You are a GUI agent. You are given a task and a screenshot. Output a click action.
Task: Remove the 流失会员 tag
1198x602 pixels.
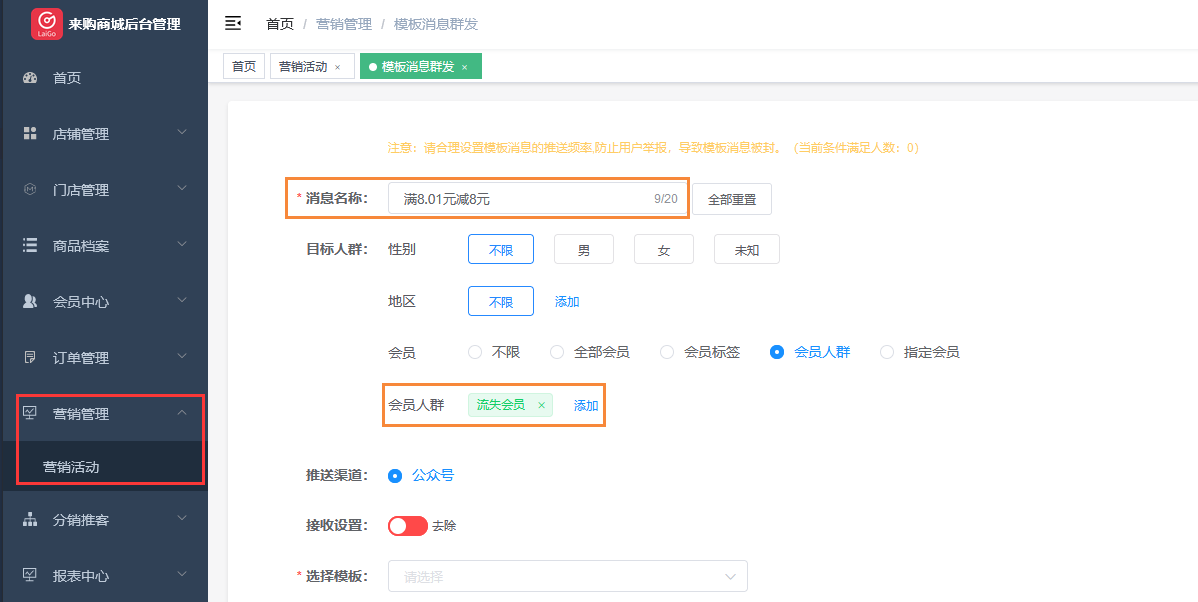coord(541,405)
